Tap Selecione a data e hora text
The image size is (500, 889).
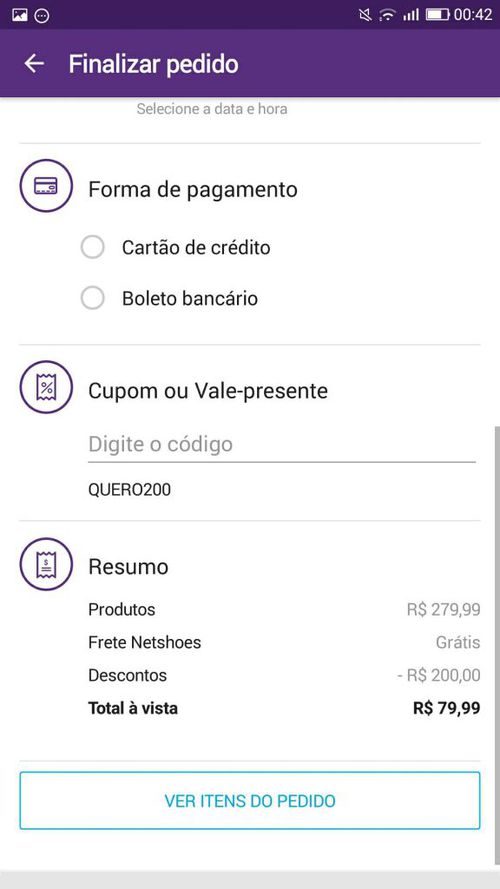[x=212, y=109]
